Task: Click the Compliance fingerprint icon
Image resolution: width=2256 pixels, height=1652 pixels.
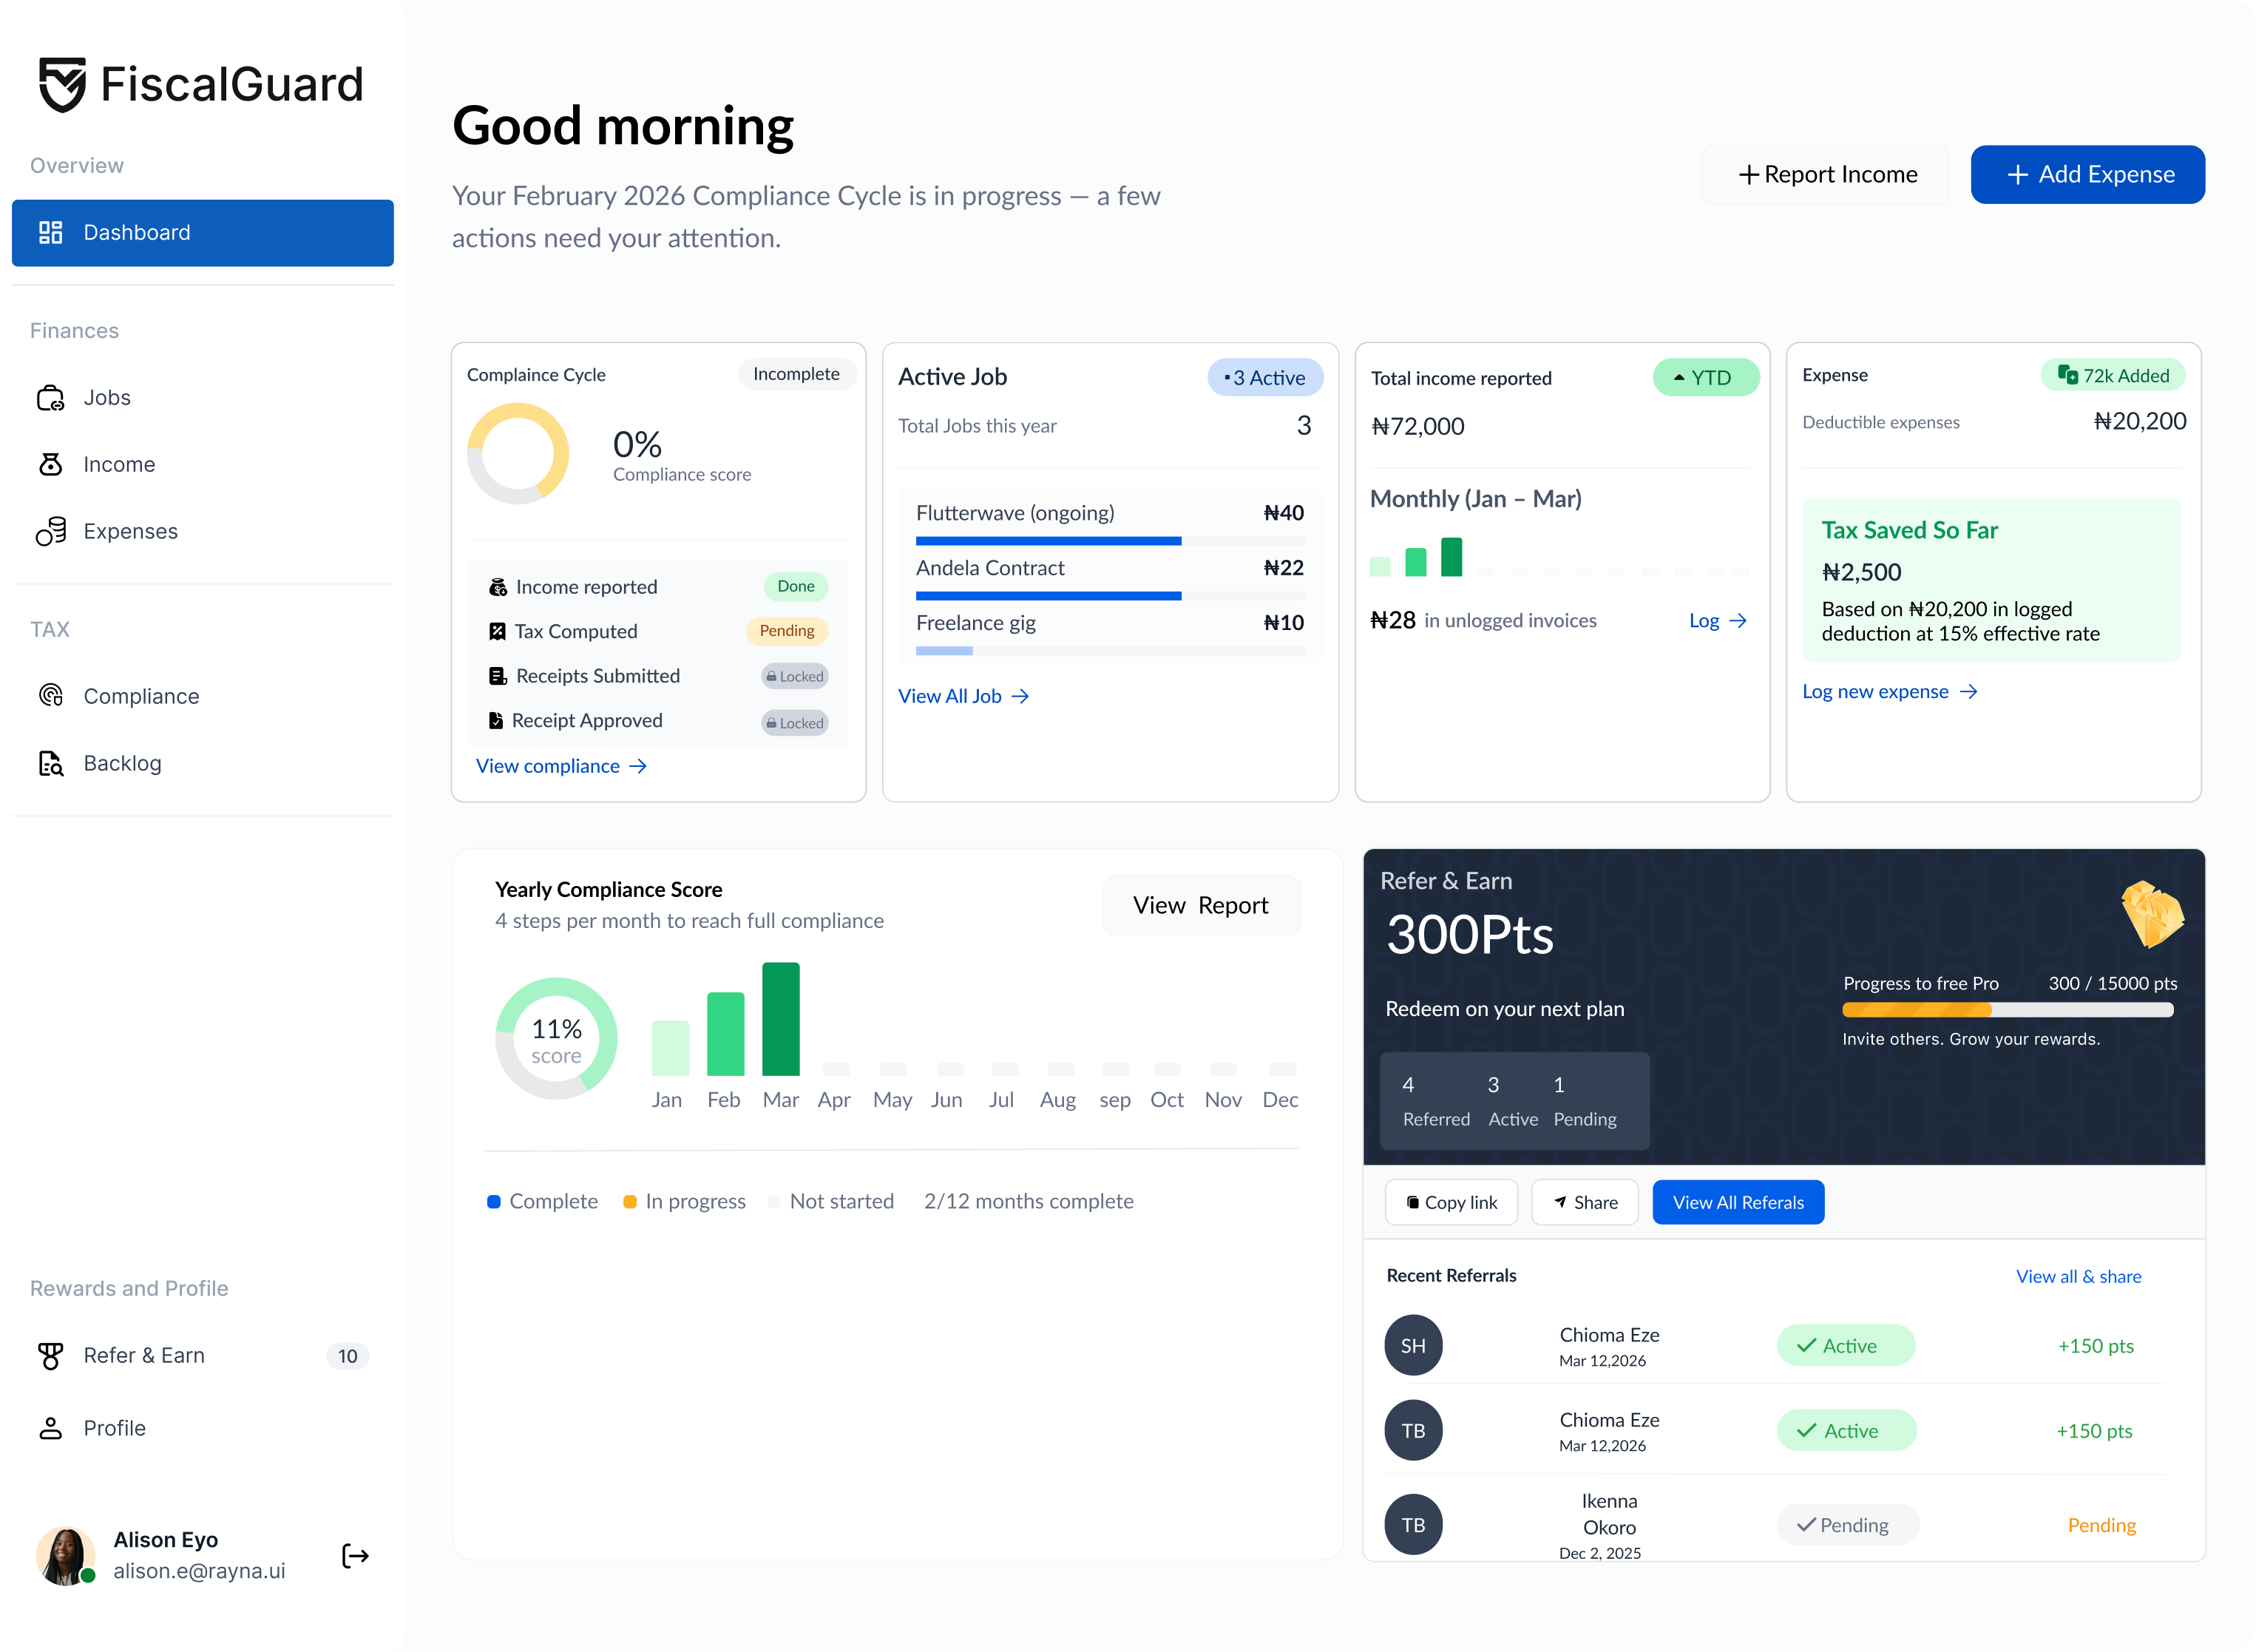Action: [x=50, y=696]
